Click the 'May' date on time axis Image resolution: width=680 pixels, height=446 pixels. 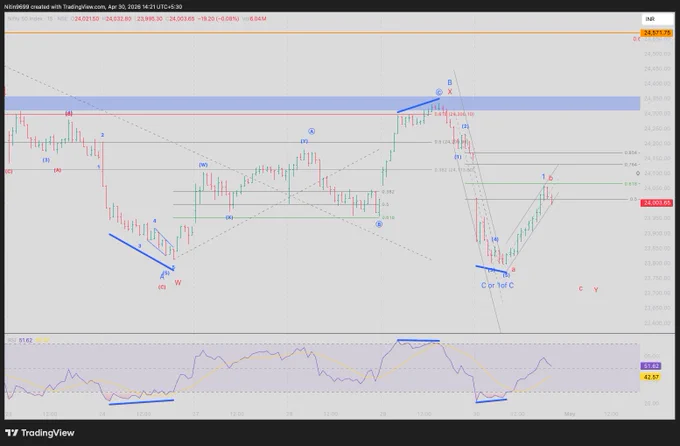click(x=569, y=414)
